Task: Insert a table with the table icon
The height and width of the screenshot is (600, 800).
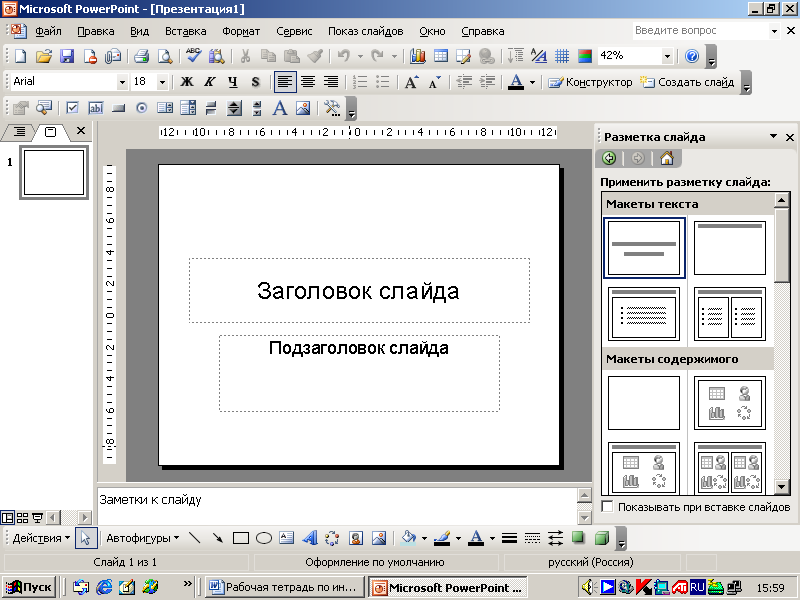Action: click(441, 56)
